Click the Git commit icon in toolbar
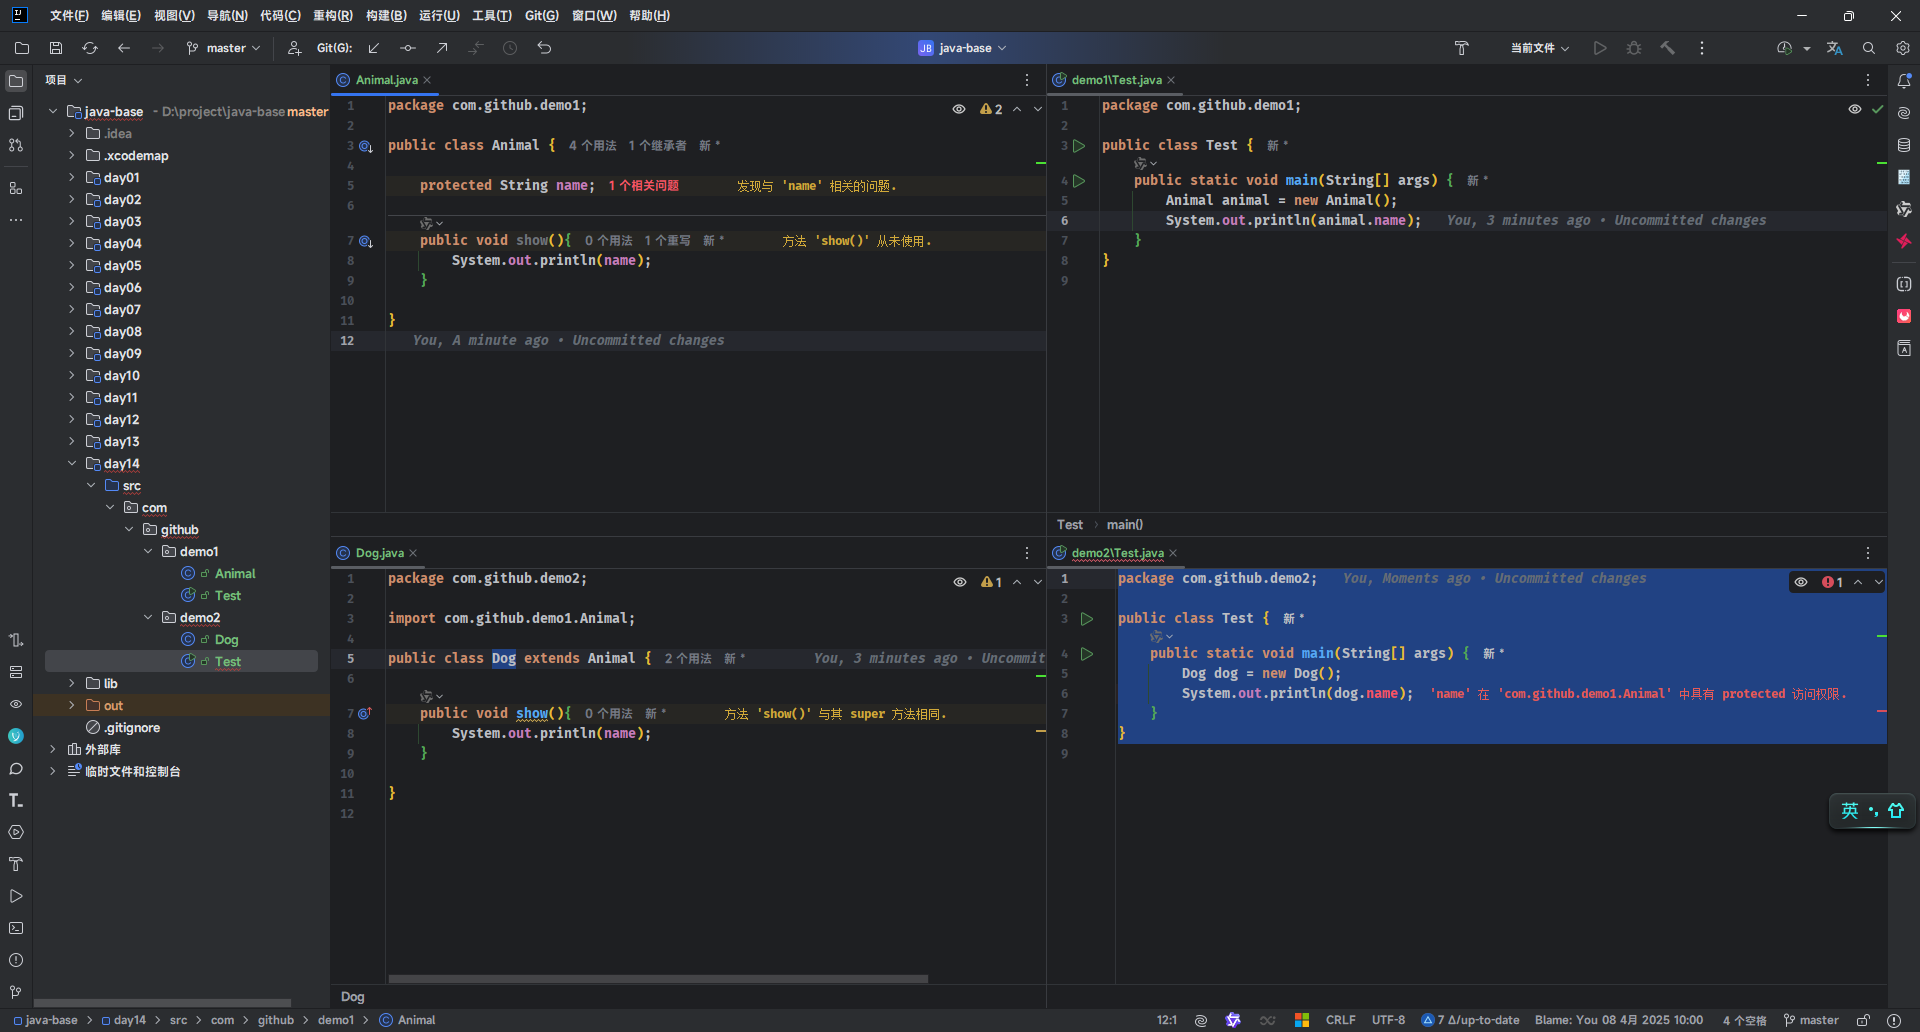The height and width of the screenshot is (1032, 1920). (x=408, y=48)
